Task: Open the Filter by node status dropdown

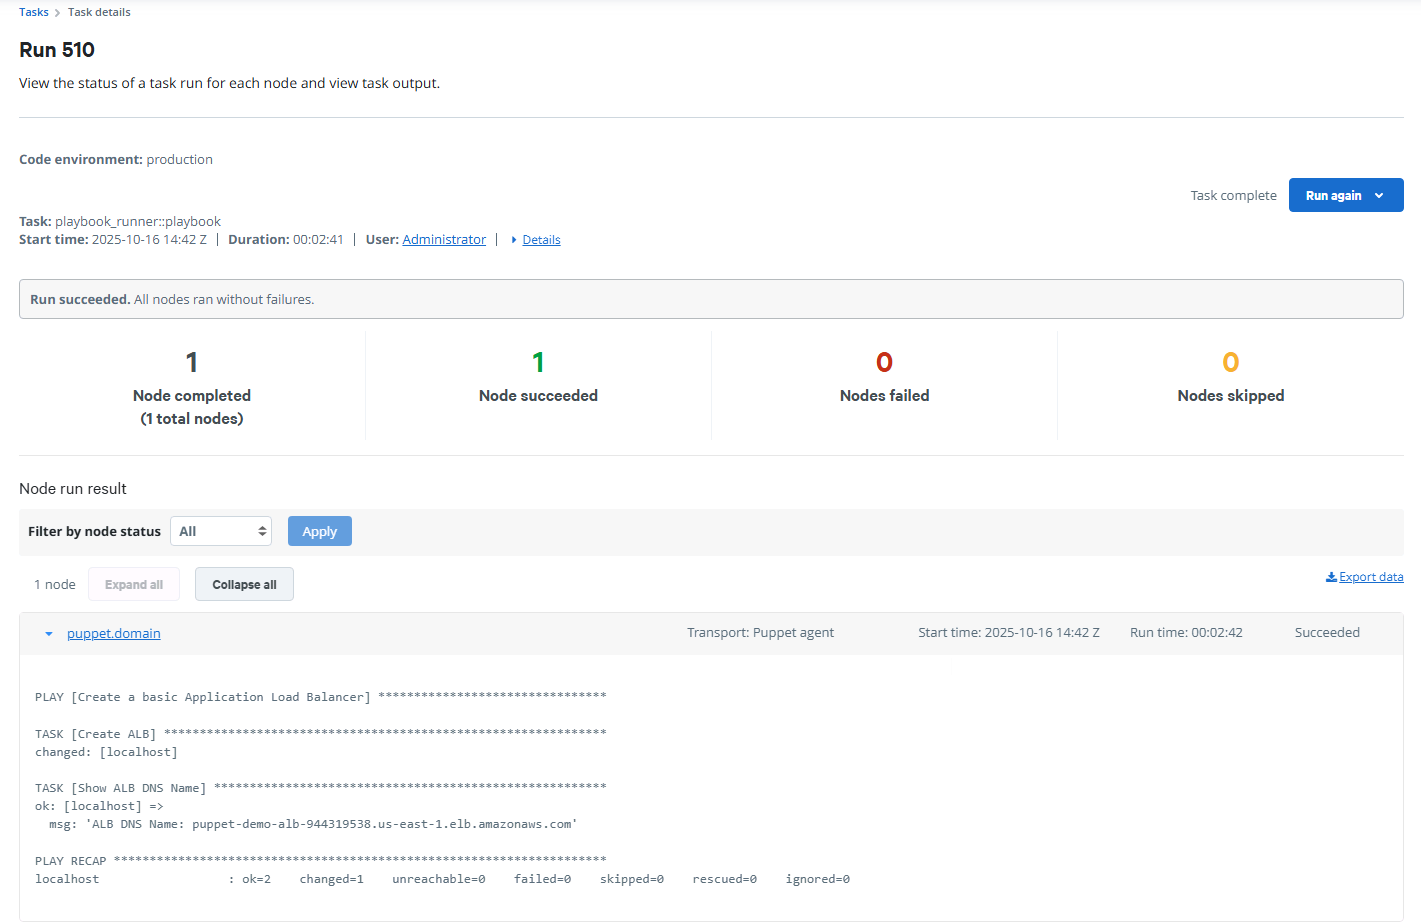Action: [220, 531]
